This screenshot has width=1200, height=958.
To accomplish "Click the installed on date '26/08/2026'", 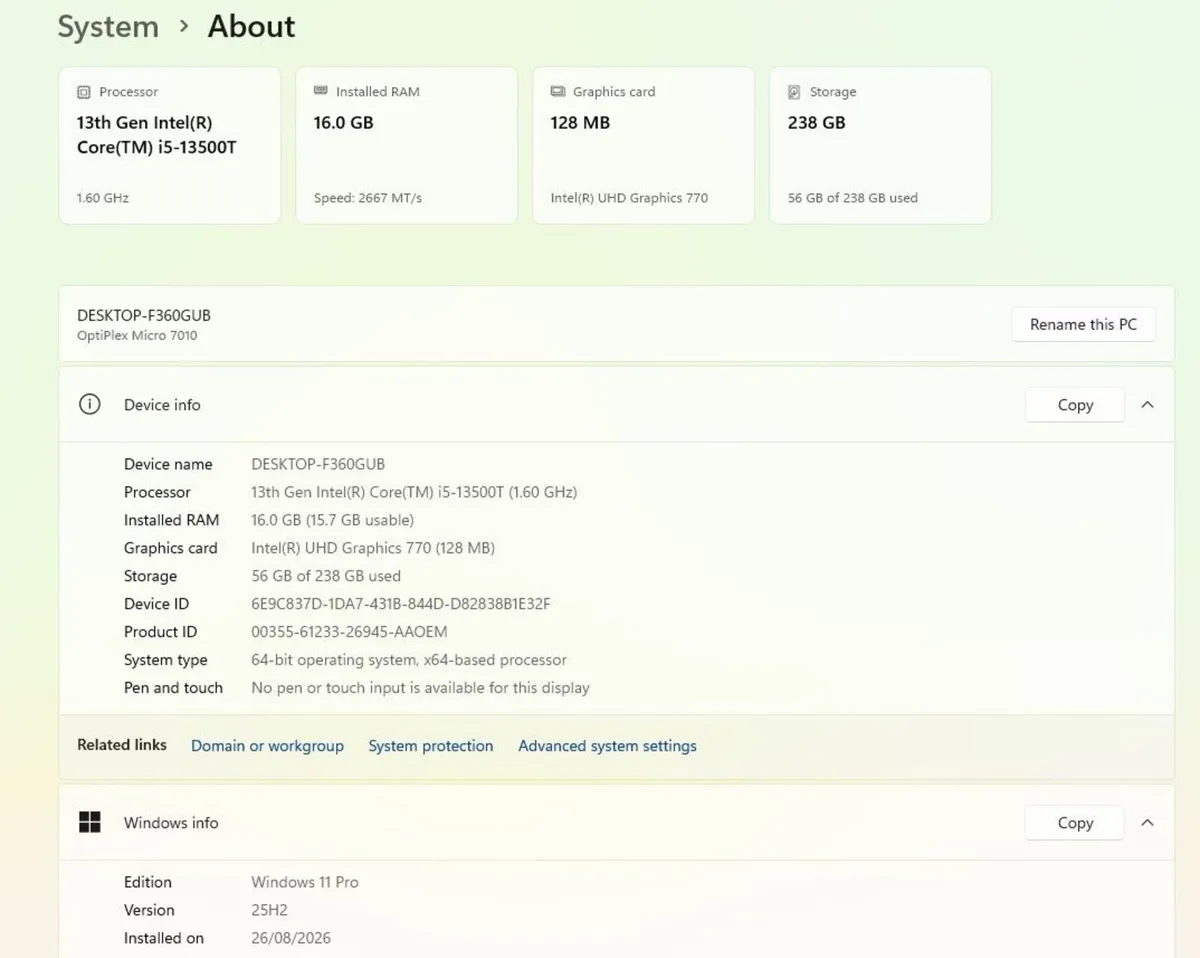I will point(291,938).
